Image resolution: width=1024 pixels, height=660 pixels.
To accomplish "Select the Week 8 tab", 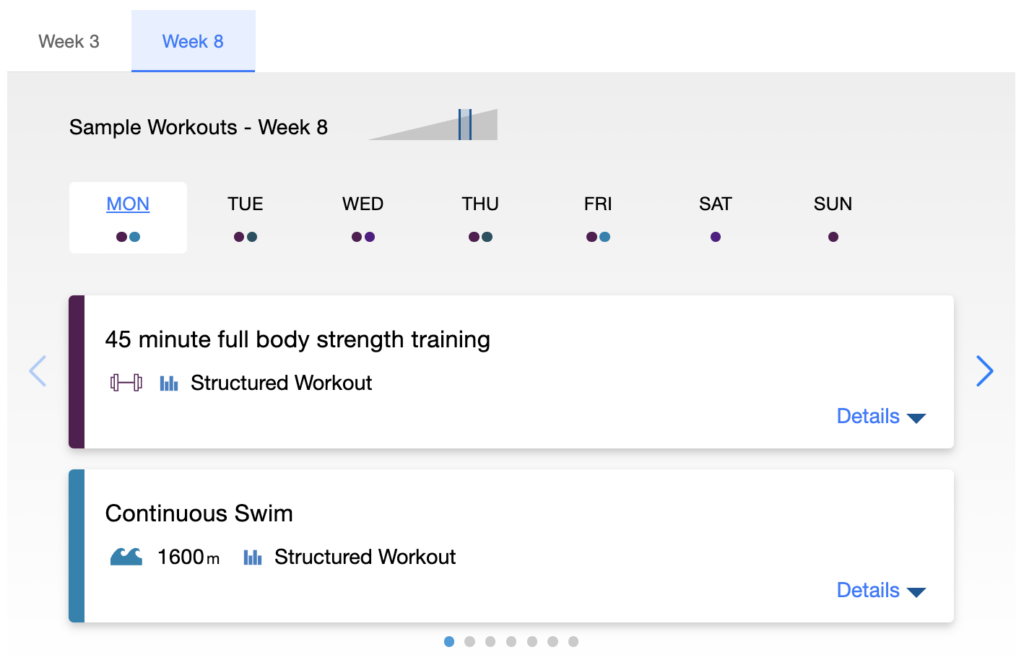I will point(193,42).
